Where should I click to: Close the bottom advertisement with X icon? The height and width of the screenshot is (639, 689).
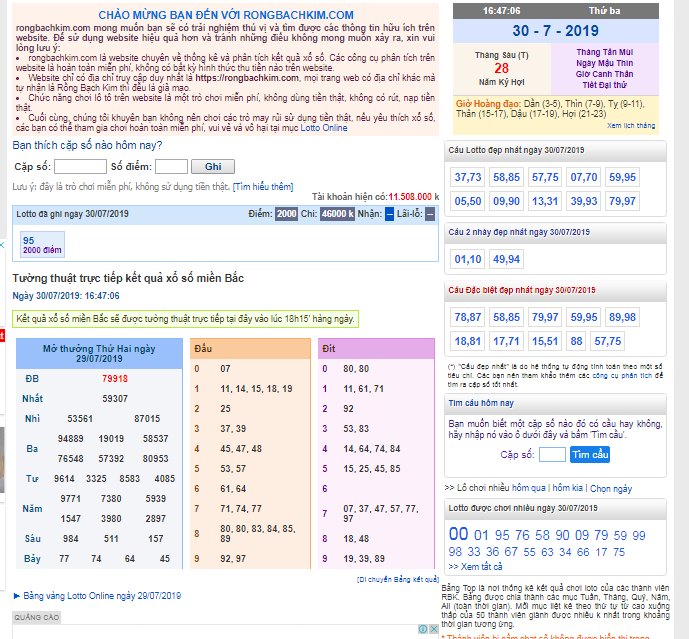pos(433,631)
